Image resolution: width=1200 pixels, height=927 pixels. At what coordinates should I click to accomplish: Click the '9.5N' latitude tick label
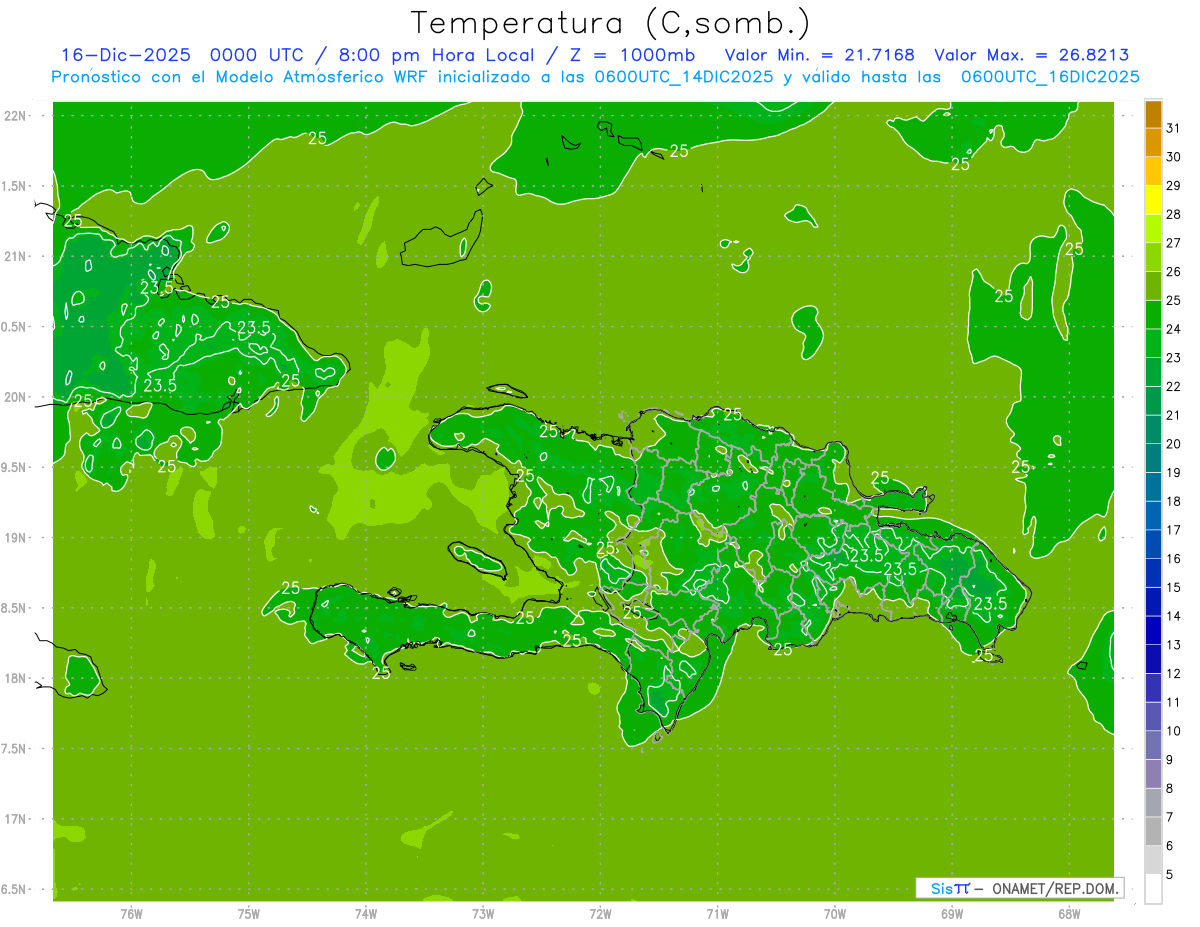[15, 467]
